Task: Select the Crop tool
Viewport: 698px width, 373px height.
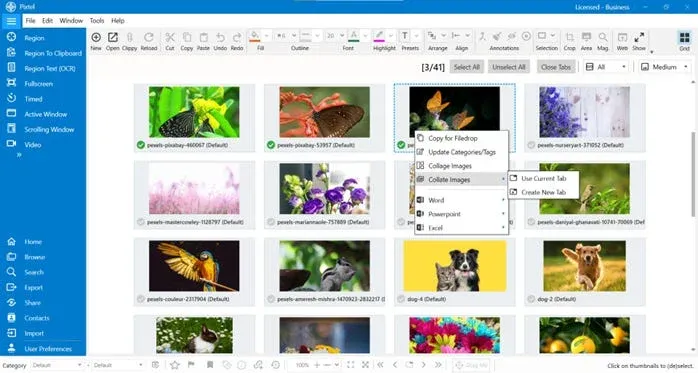Action: (x=569, y=37)
